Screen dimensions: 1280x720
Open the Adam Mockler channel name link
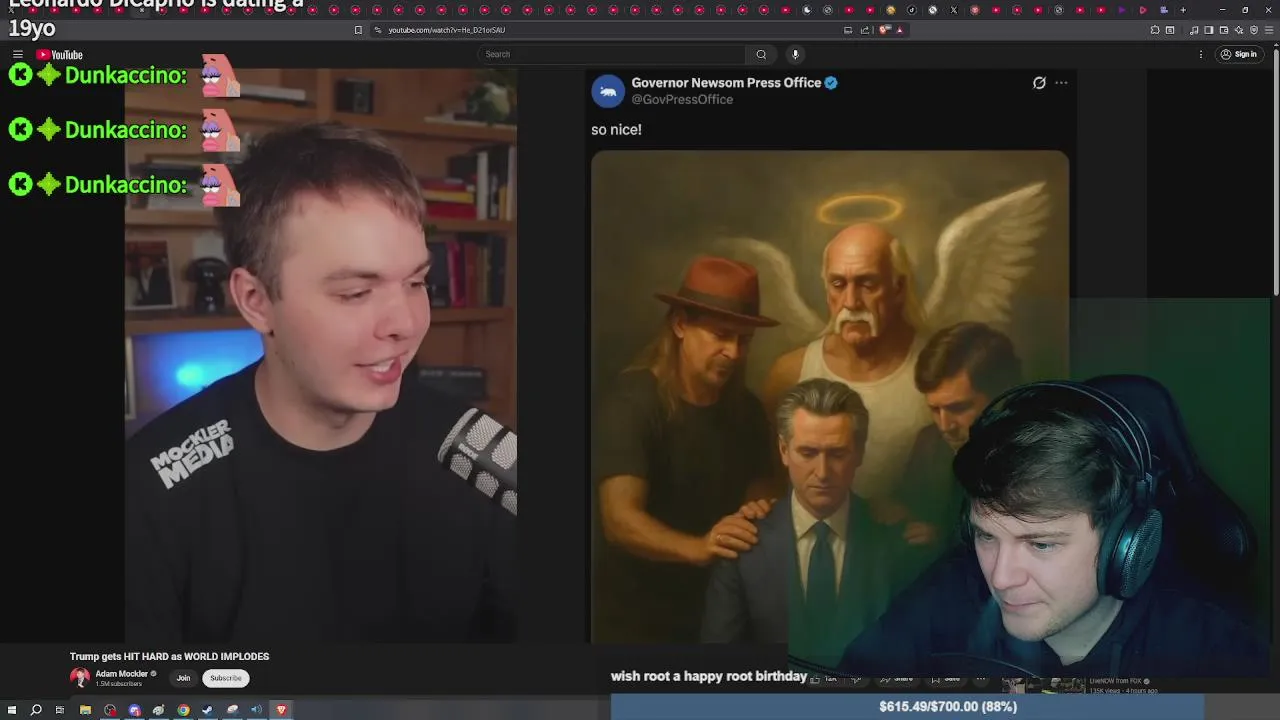121,674
